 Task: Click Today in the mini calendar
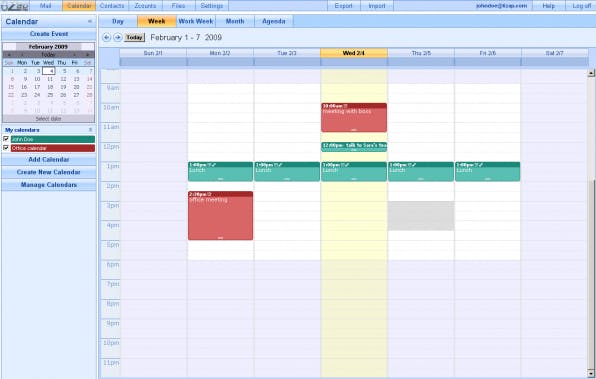click(48, 55)
